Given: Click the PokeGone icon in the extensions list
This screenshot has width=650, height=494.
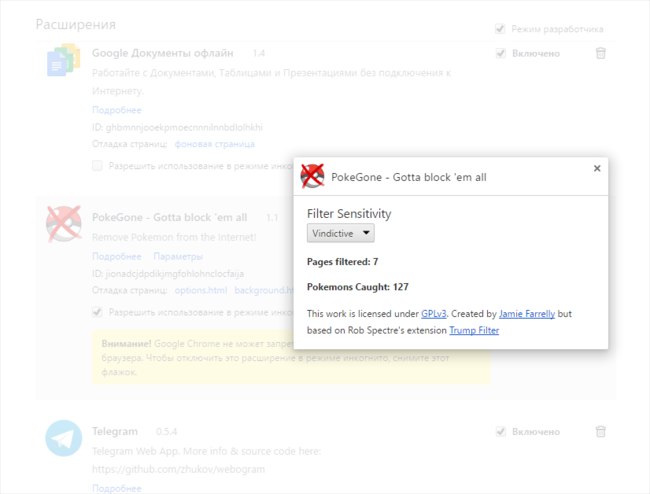Looking at the screenshot, I should [63, 224].
